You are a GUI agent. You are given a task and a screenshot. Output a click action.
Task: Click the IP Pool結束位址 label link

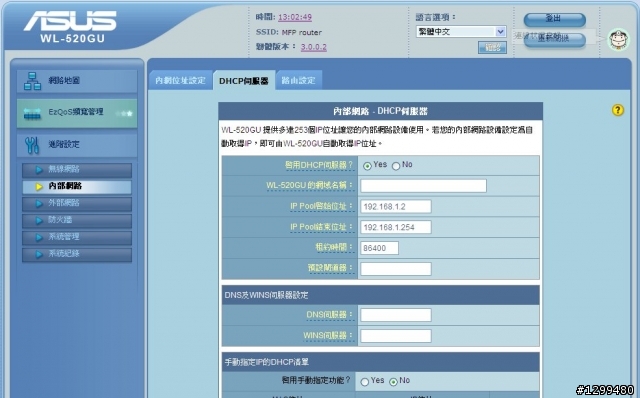point(321,227)
